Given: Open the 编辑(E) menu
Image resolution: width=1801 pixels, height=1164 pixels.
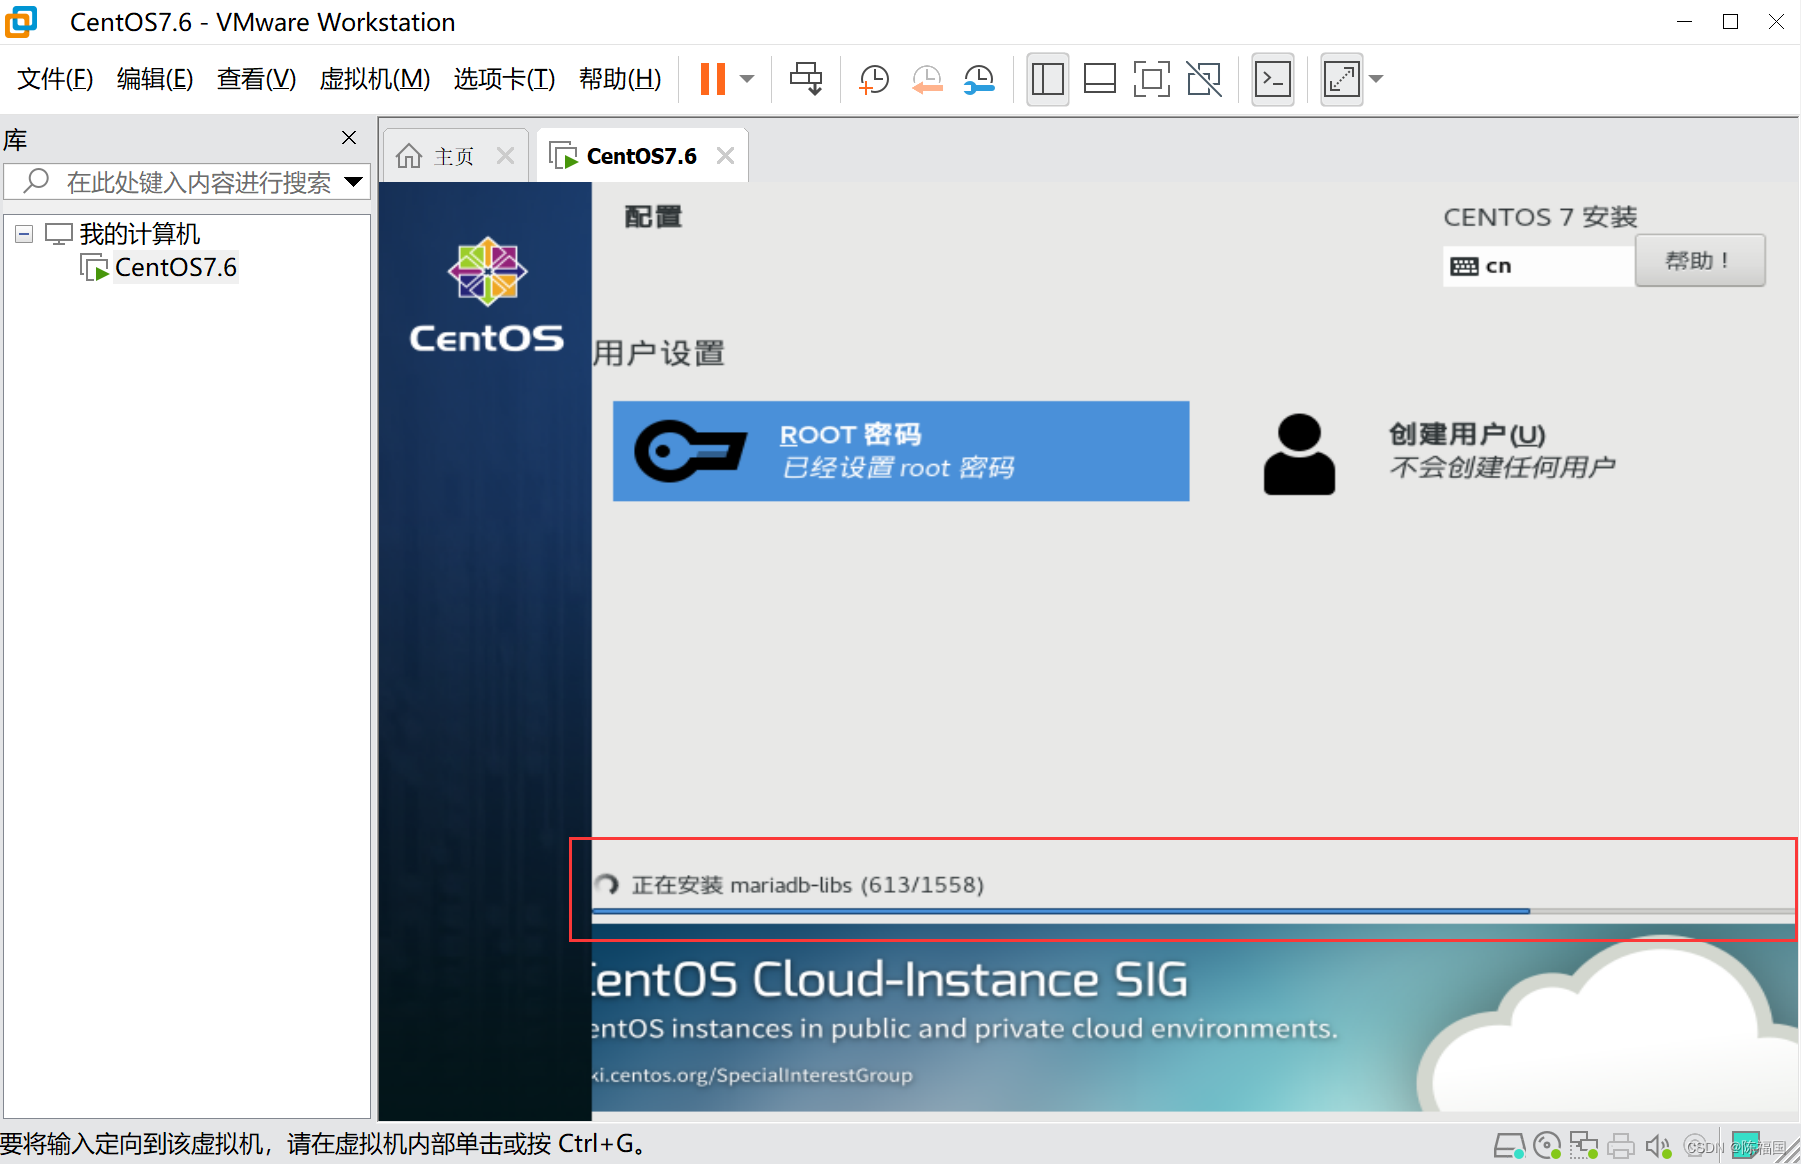Looking at the screenshot, I should [155, 79].
